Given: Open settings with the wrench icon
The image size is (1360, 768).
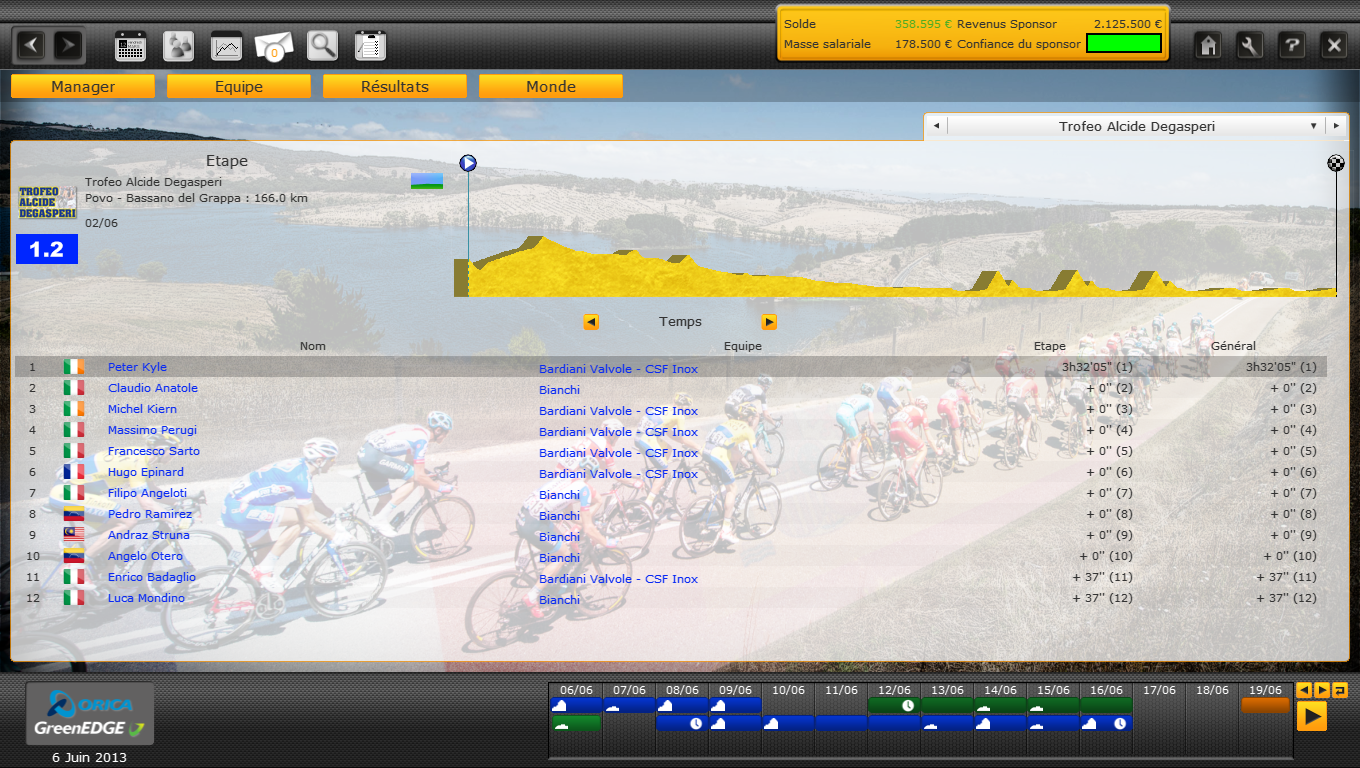Looking at the screenshot, I should point(1250,45).
